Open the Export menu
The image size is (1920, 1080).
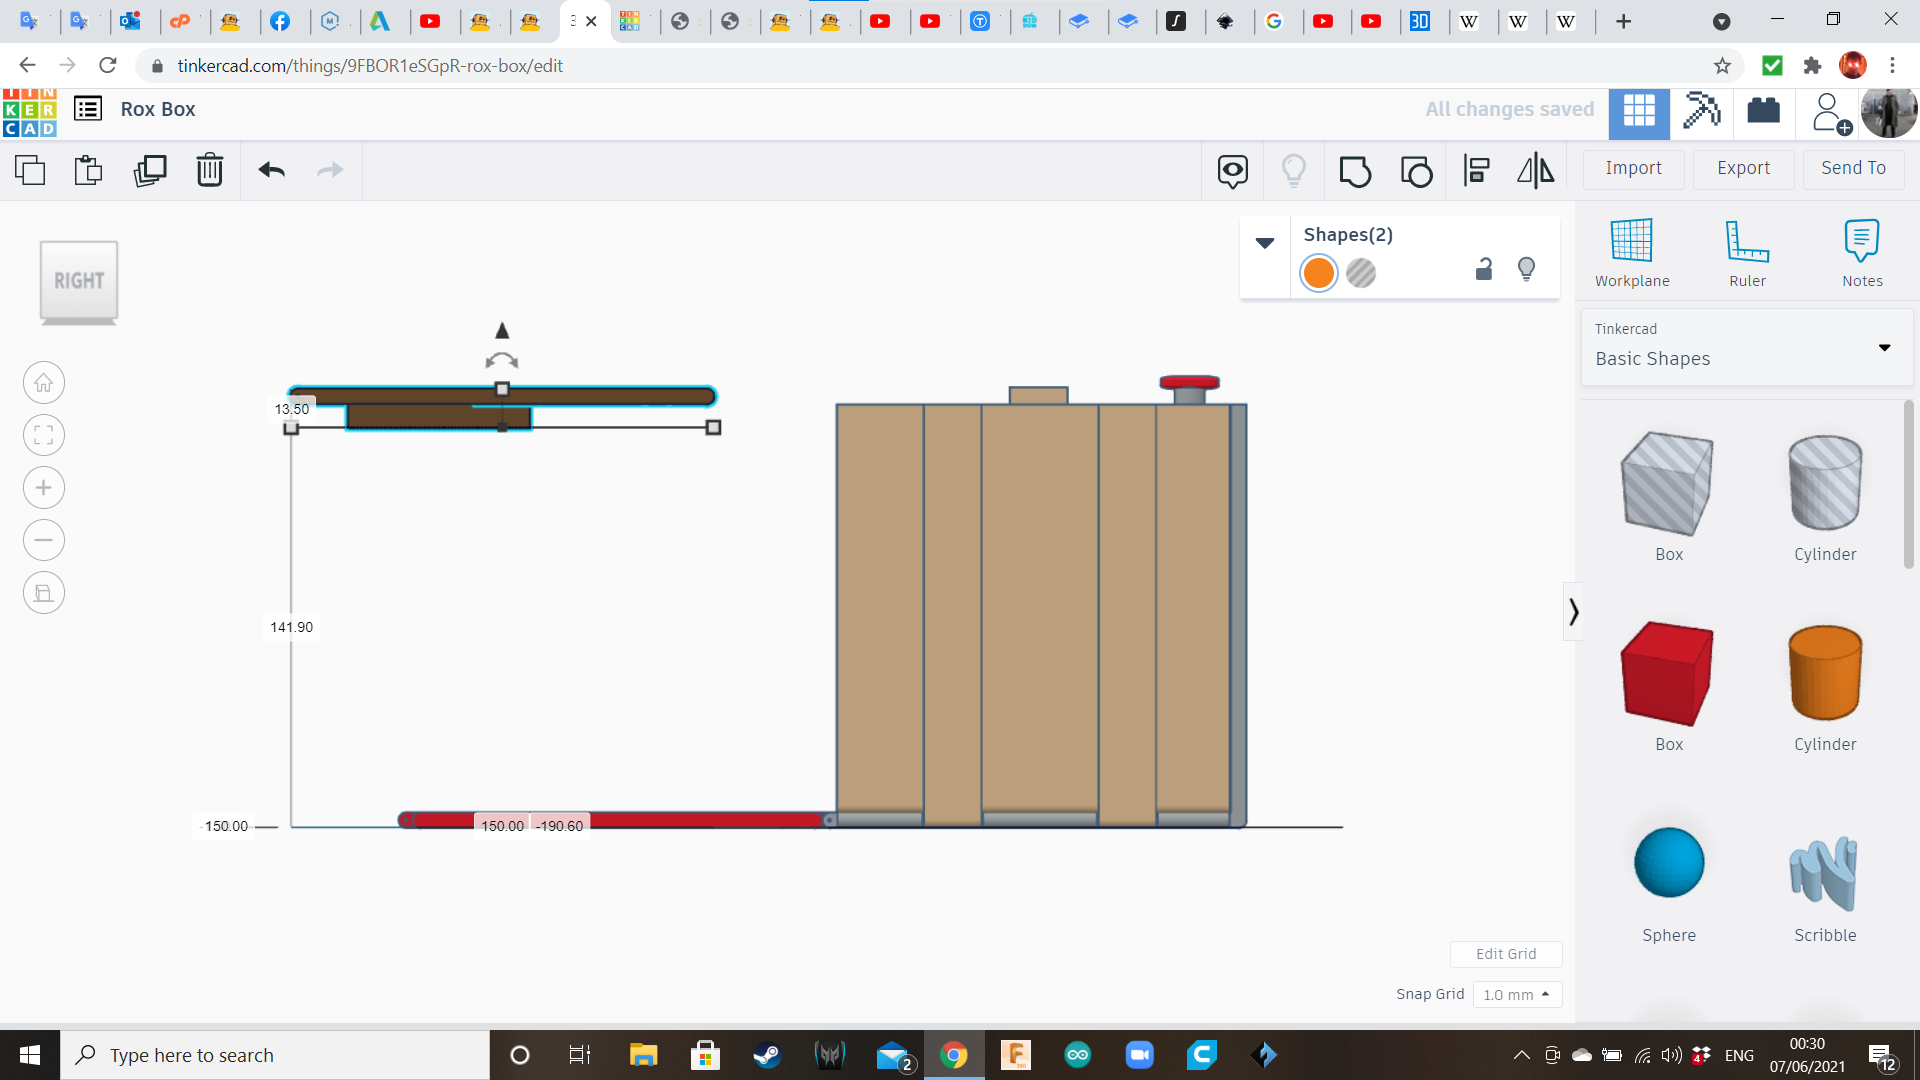click(1743, 168)
